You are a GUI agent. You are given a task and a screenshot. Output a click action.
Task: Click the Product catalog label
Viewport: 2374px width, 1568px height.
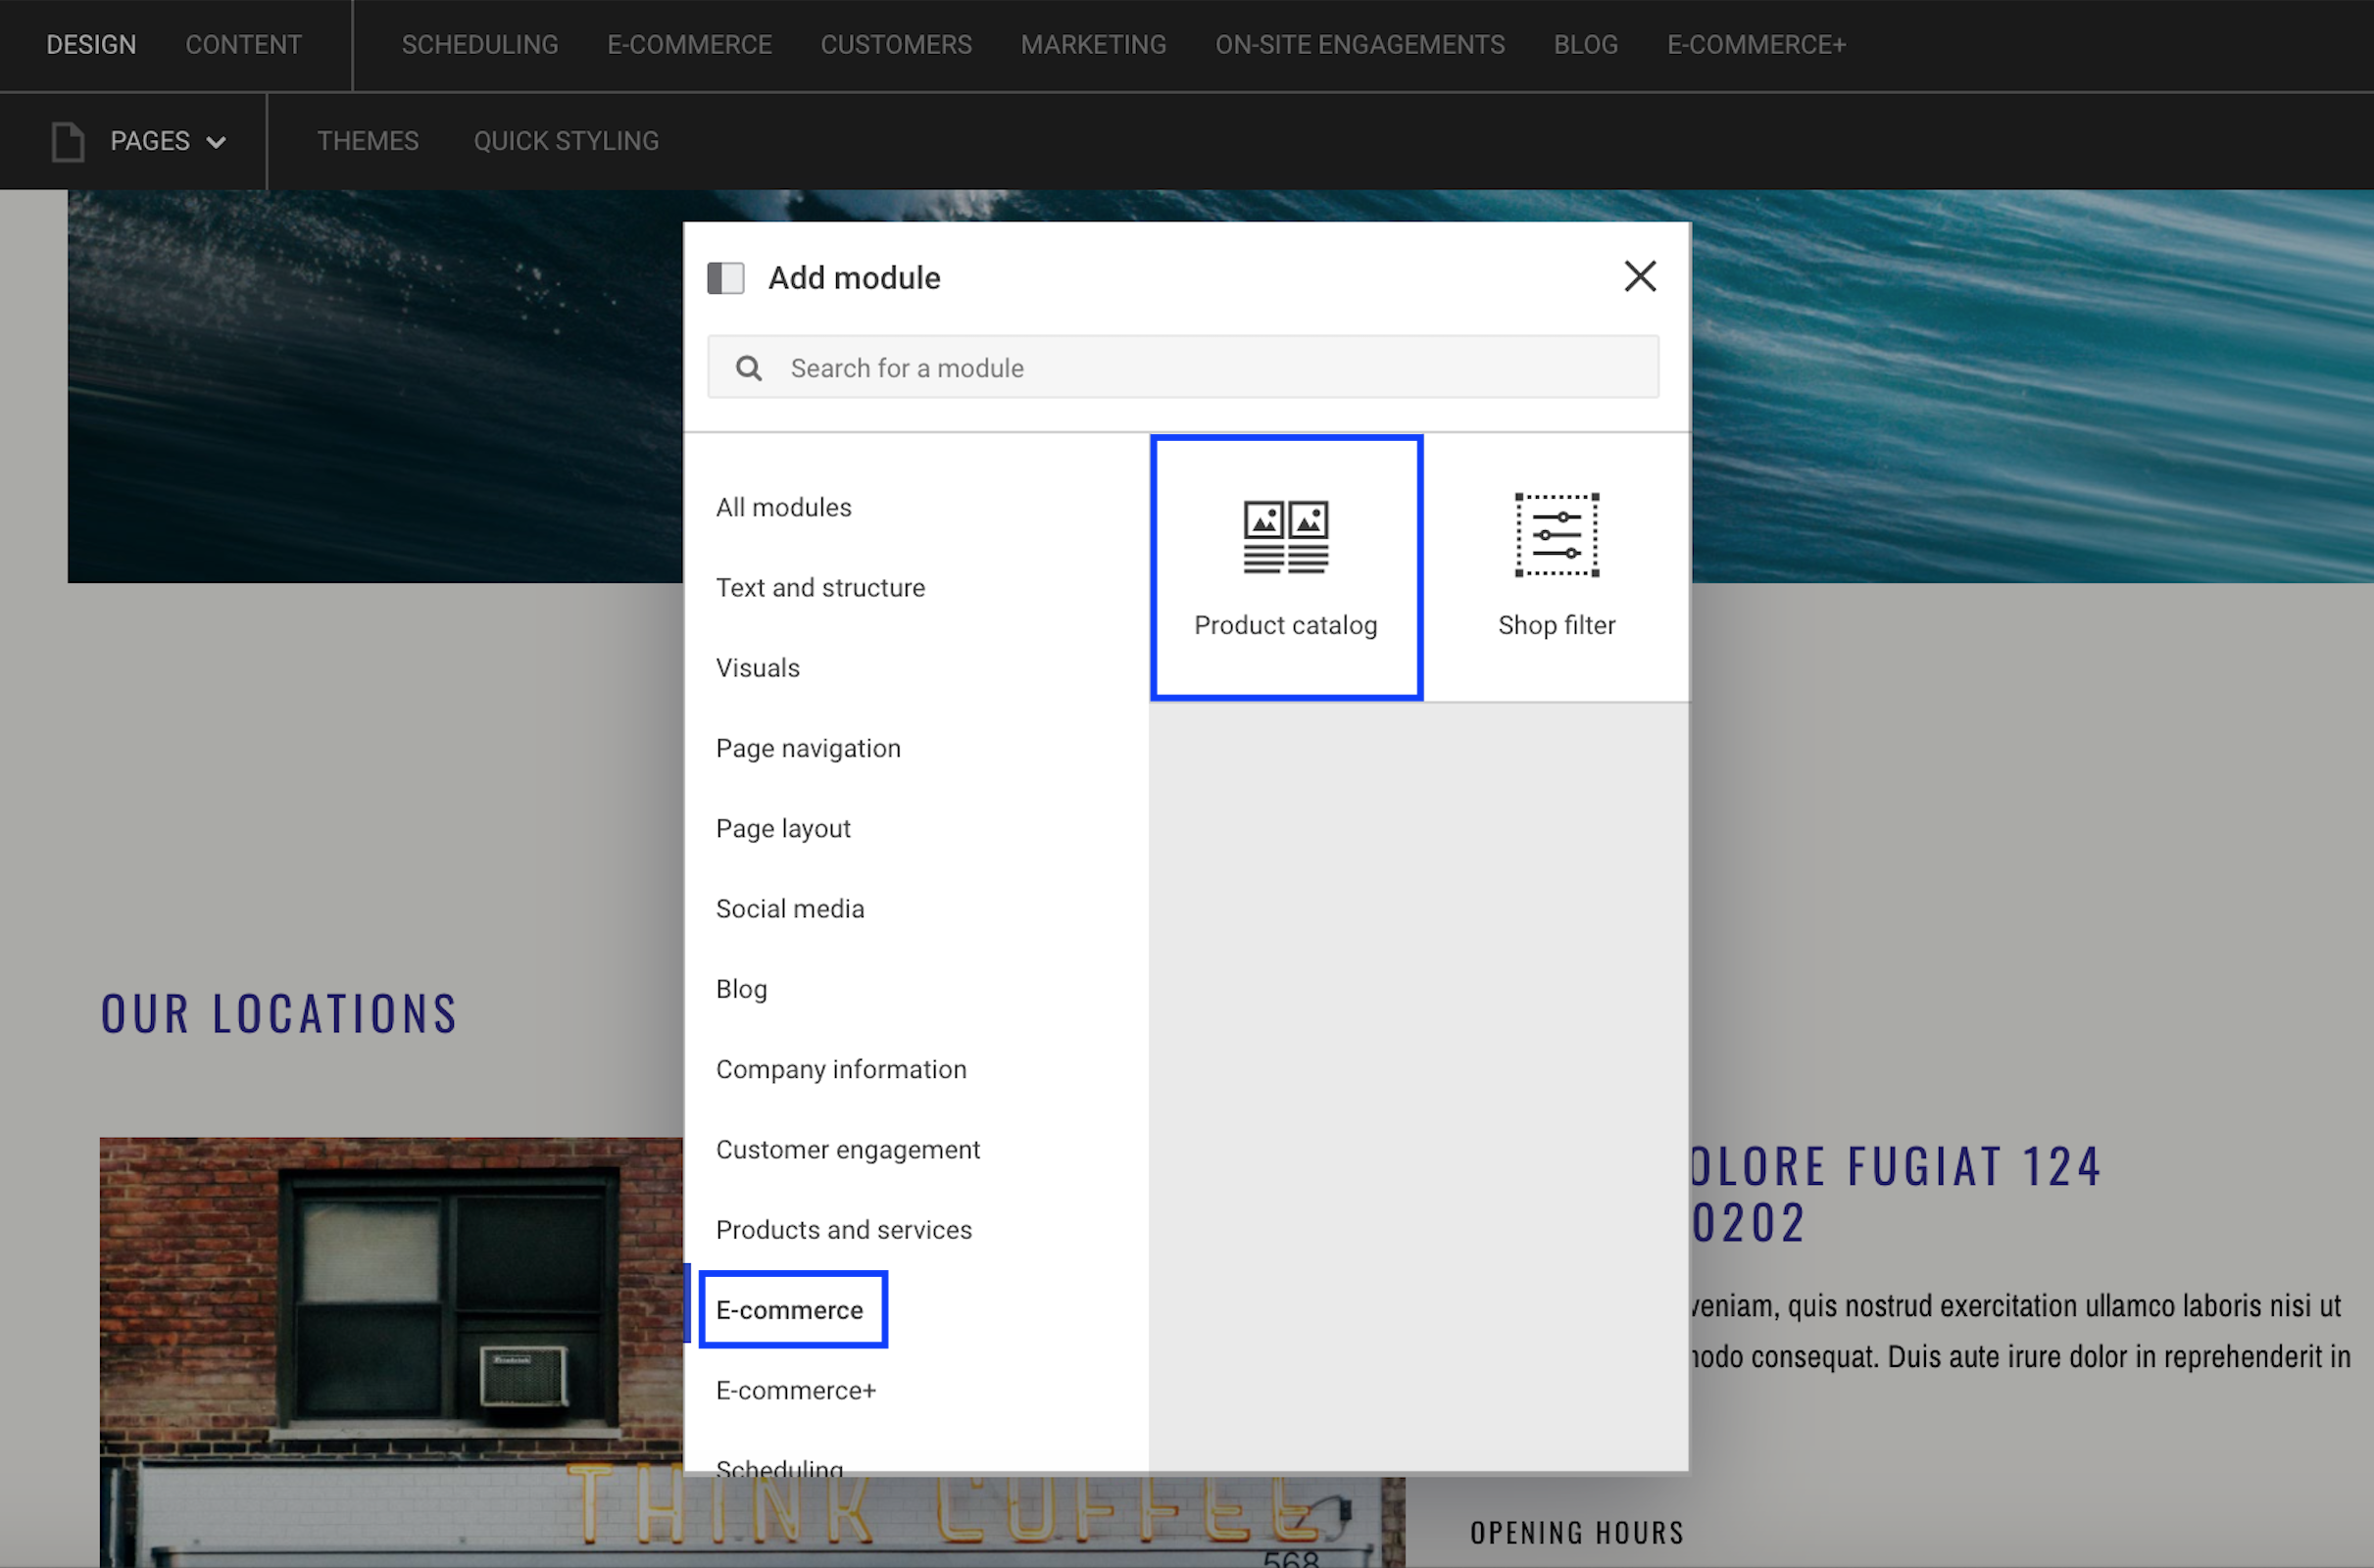[x=1285, y=625]
